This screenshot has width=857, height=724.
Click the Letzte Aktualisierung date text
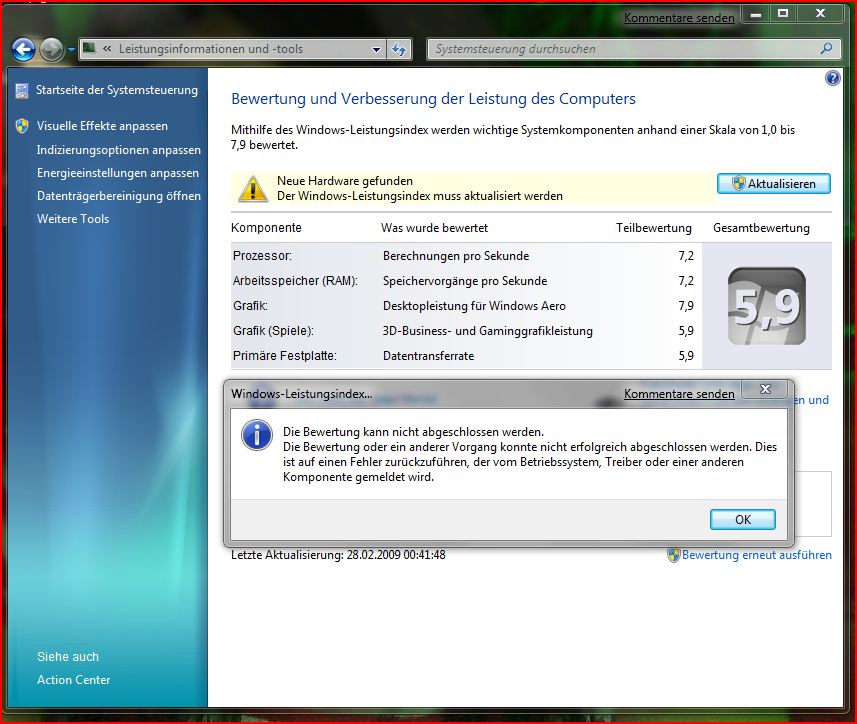coord(338,555)
